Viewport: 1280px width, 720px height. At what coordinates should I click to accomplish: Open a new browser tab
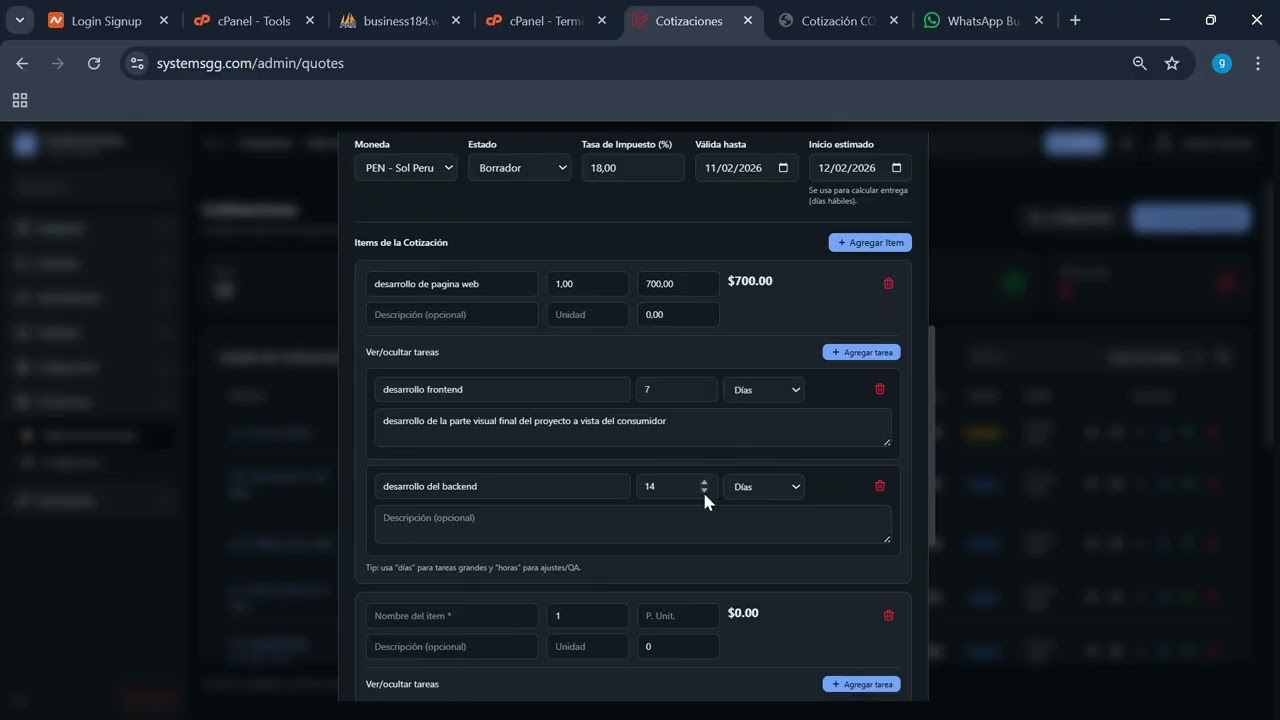click(x=1075, y=20)
